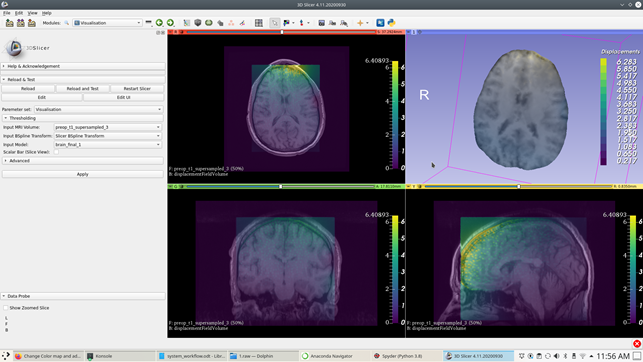Open the Load Data toolbar icon
The image size is (643, 362).
pos(9,23)
